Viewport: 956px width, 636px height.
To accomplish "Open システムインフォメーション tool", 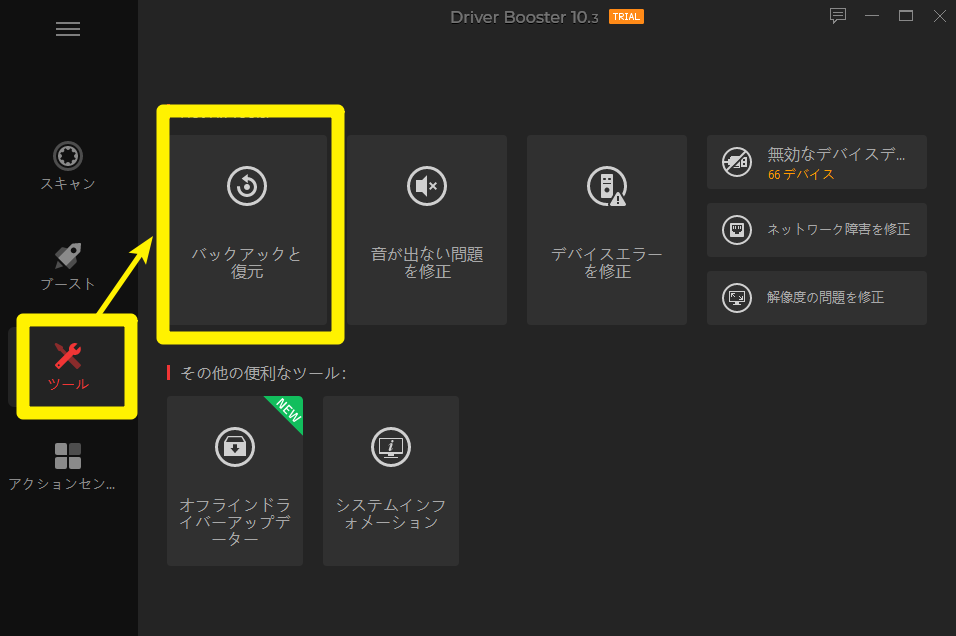I will tap(391, 481).
